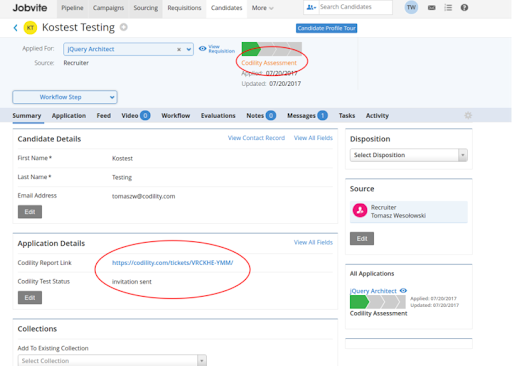Start the Candidate Profile Tour
The width and height of the screenshot is (512, 366).
coord(326,28)
